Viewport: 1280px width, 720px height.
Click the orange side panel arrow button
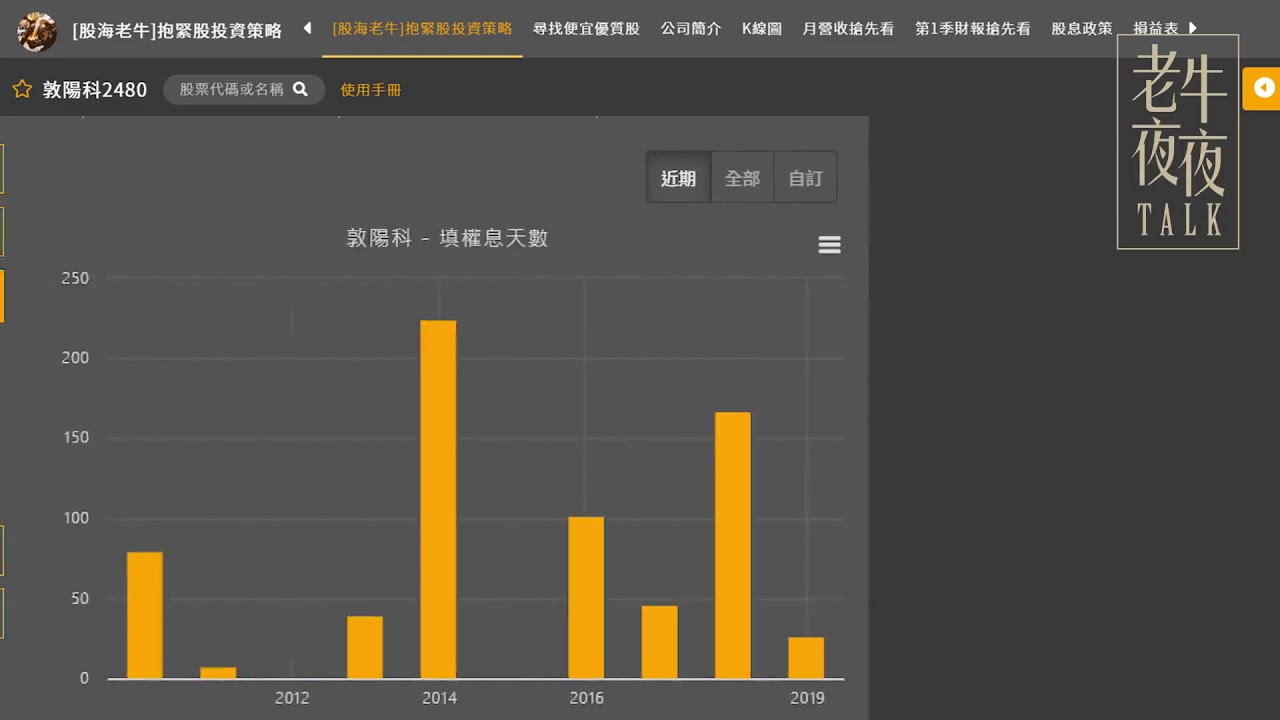point(1262,89)
